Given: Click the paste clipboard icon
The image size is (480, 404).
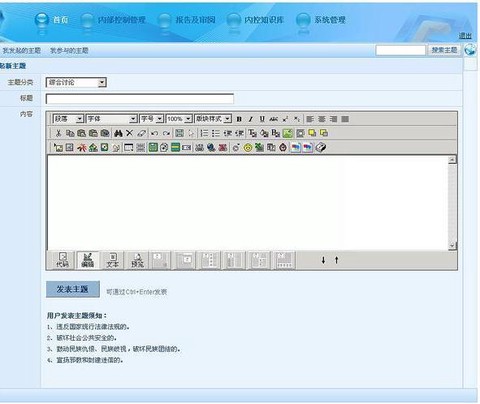Looking at the screenshot, I should [x=82, y=133].
